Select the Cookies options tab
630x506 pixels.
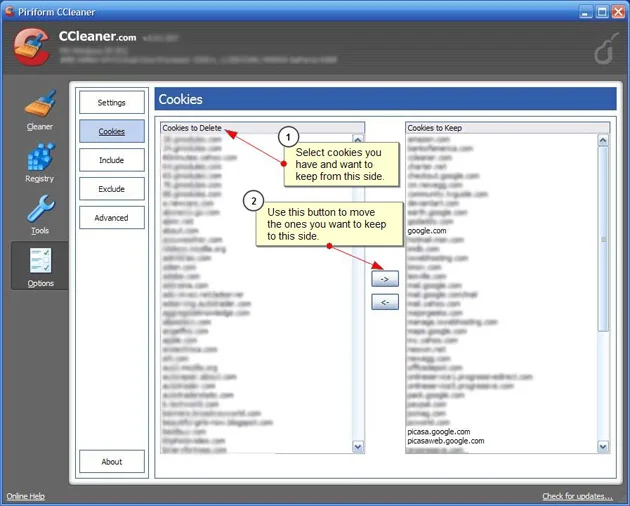tap(112, 131)
